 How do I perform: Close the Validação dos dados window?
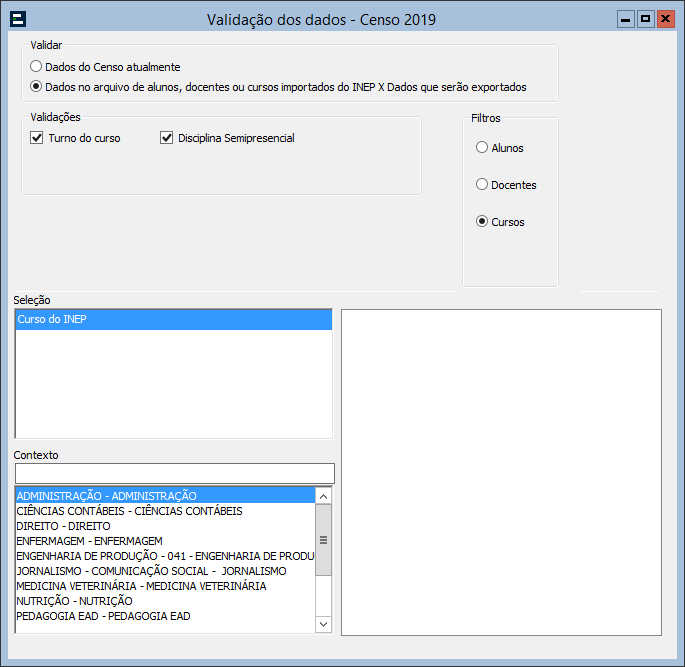tap(665, 19)
